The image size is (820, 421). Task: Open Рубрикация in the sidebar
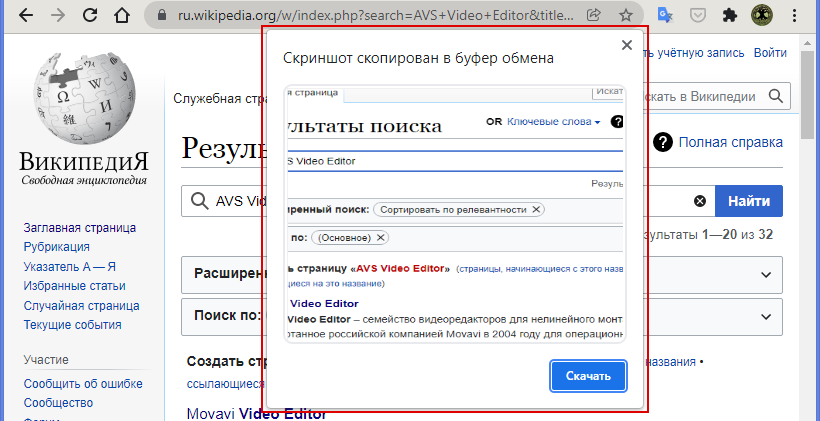click(x=56, y=247)
